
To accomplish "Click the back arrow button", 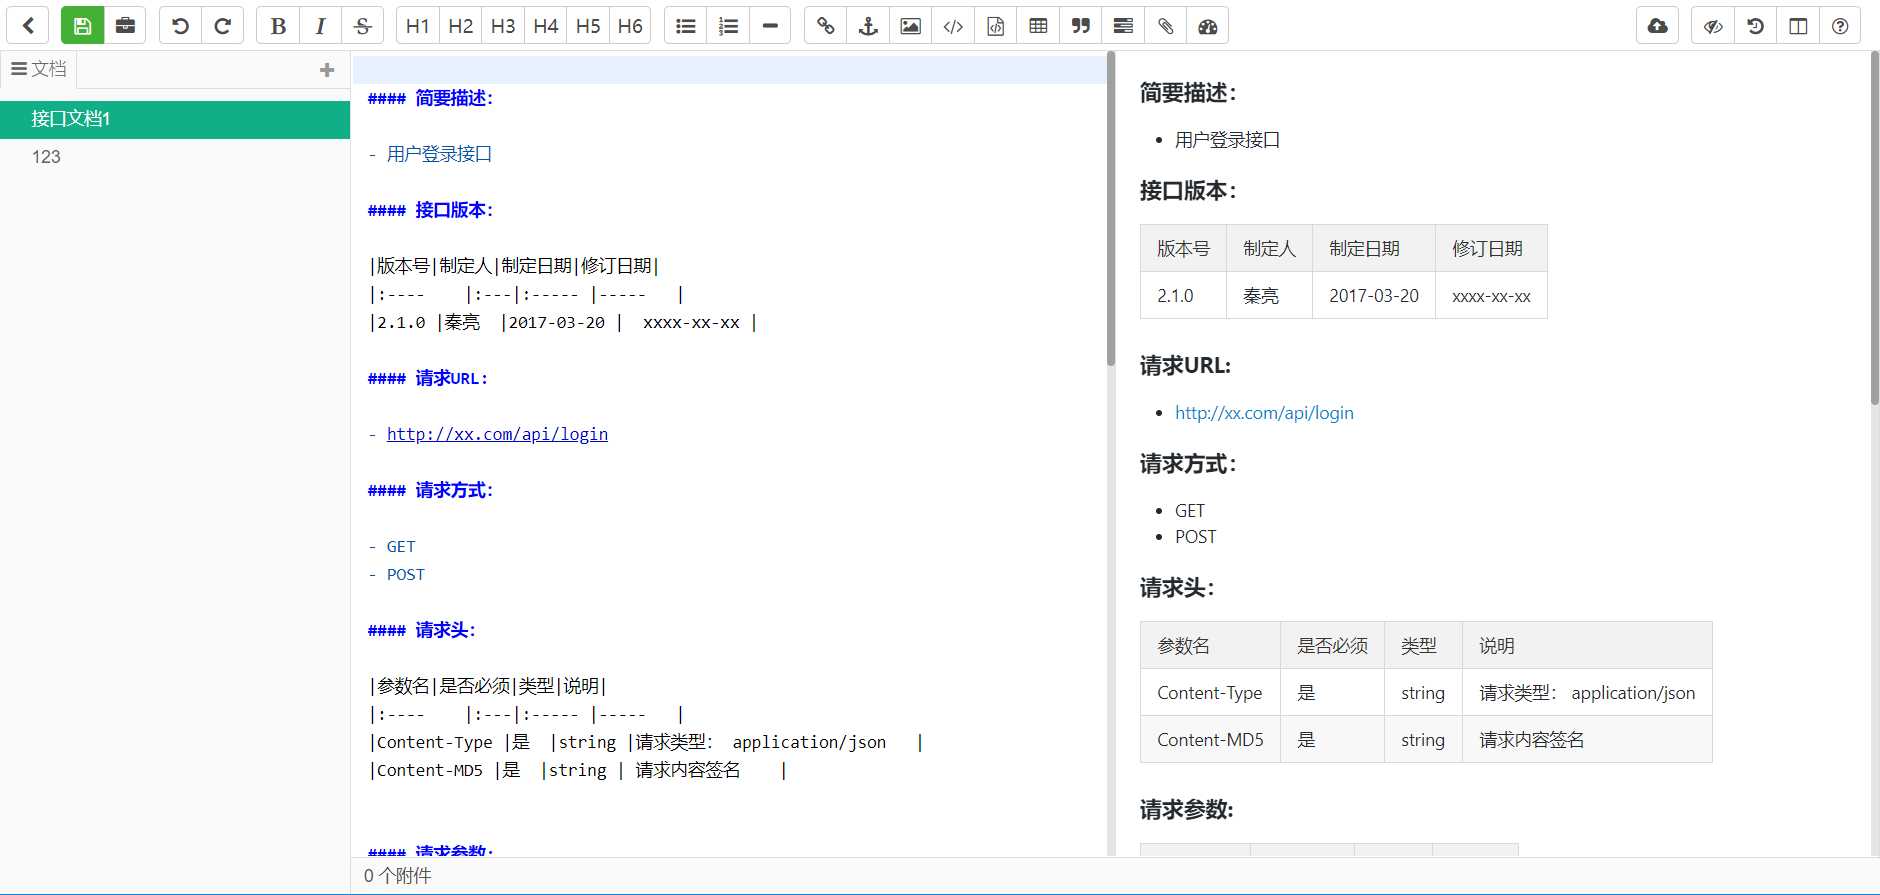I will point(28,26).
